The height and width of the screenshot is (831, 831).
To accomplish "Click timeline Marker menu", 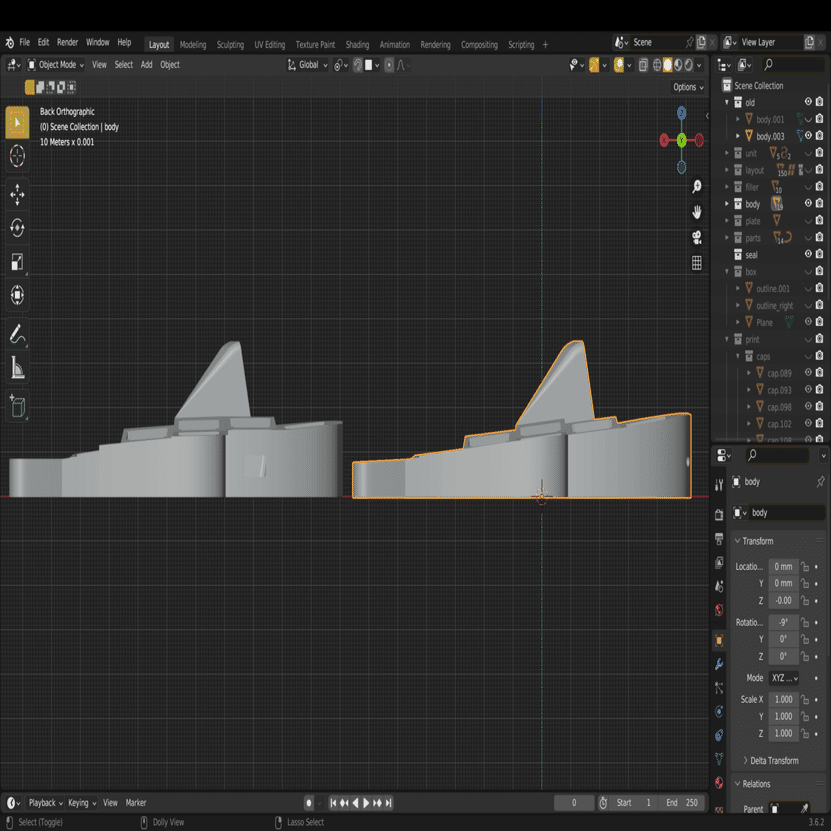I will click(x=136, y=803).
